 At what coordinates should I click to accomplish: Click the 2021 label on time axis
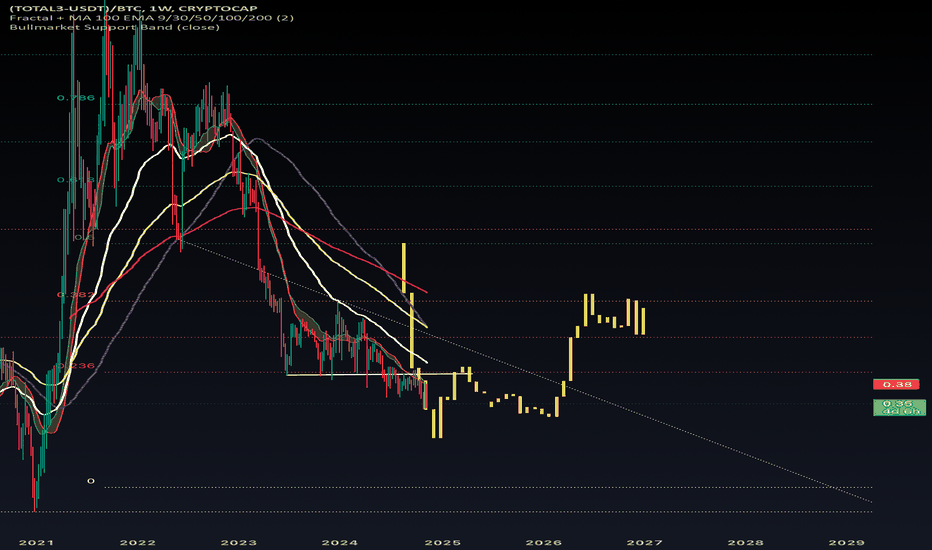[x=36, y=542]
